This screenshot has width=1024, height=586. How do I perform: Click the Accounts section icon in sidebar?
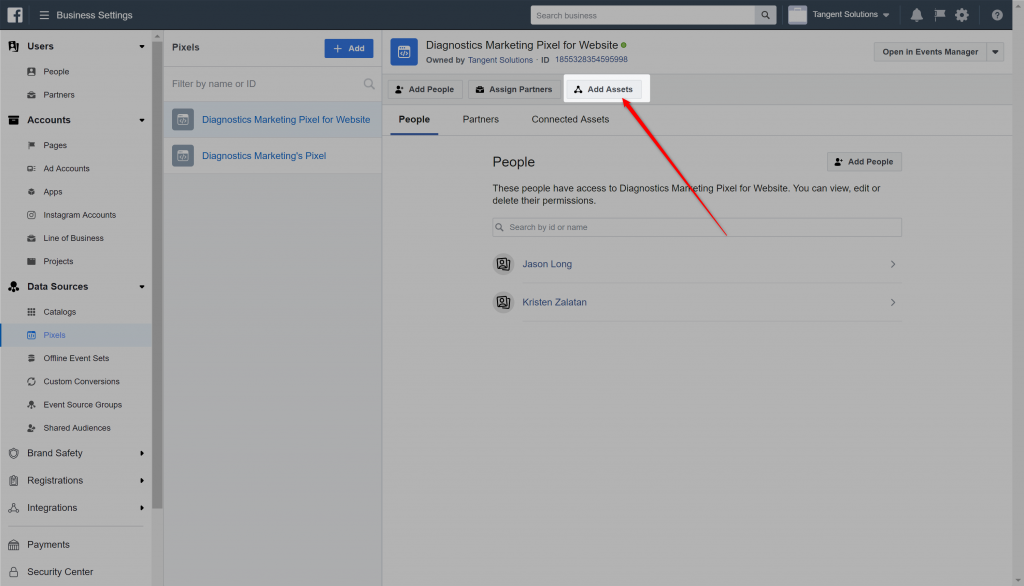coord(14,120)
